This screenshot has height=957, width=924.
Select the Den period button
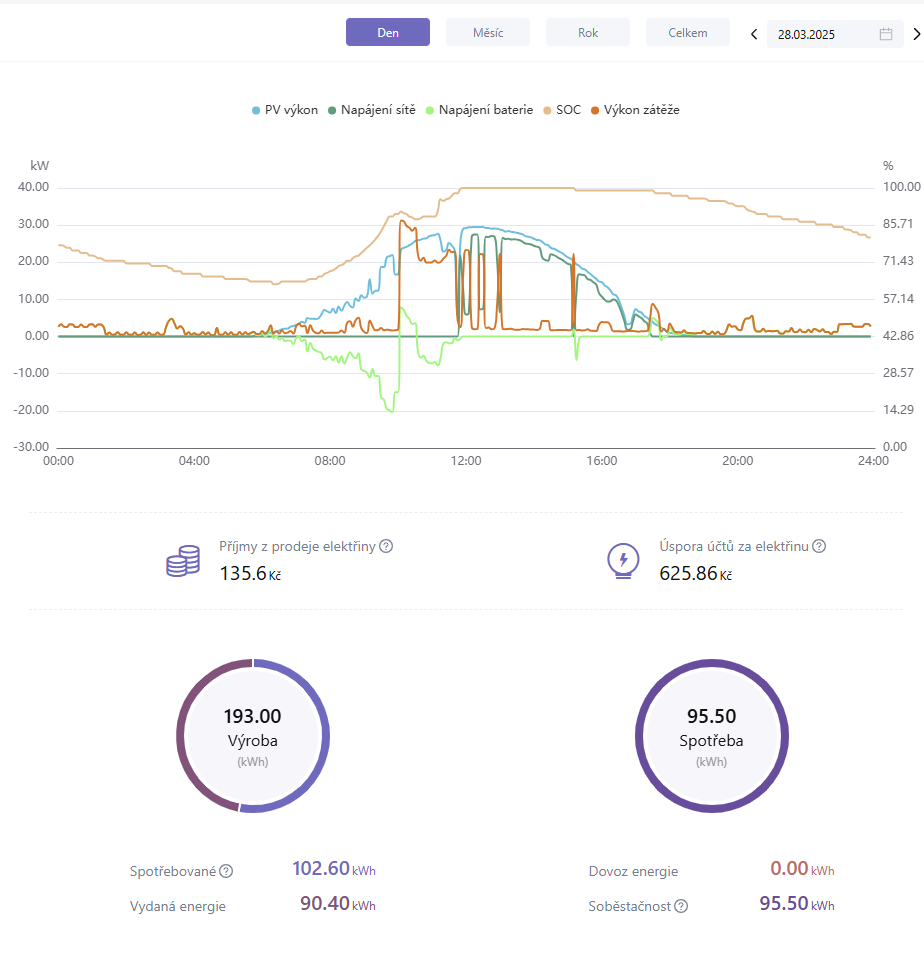388,33
